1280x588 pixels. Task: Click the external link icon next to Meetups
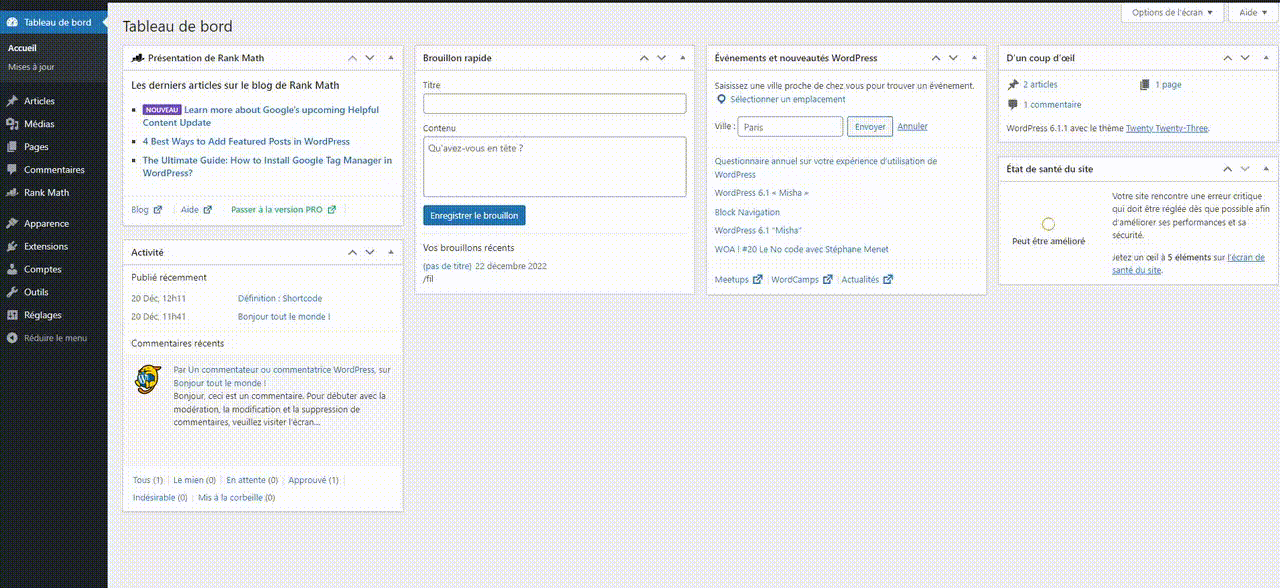[758, 280]
